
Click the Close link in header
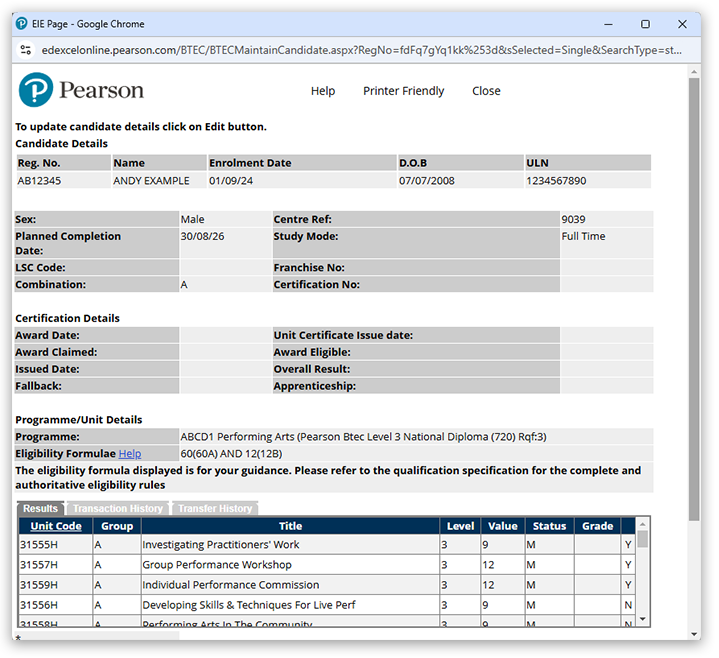click(486, 91)
